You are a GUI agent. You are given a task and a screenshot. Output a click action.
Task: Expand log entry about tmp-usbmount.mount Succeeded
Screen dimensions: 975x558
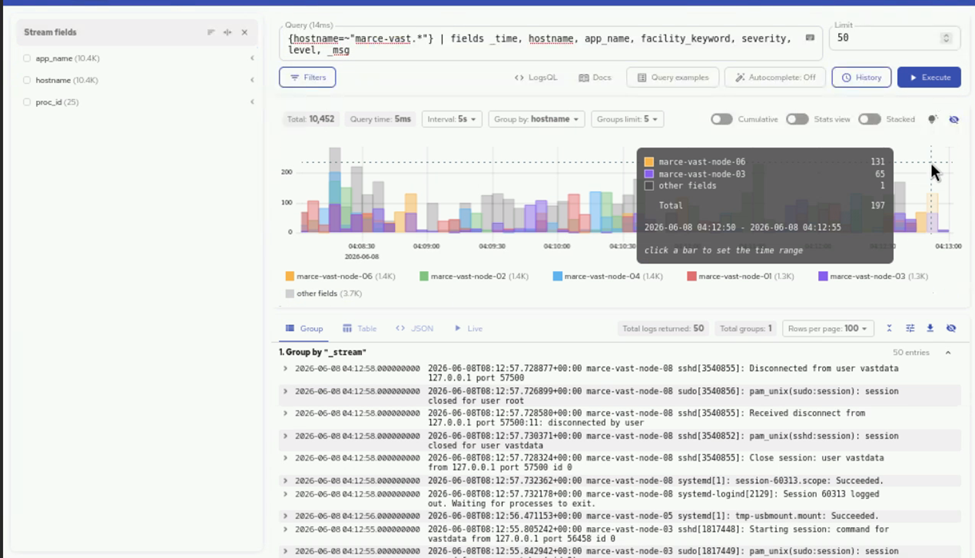point(285,516)
